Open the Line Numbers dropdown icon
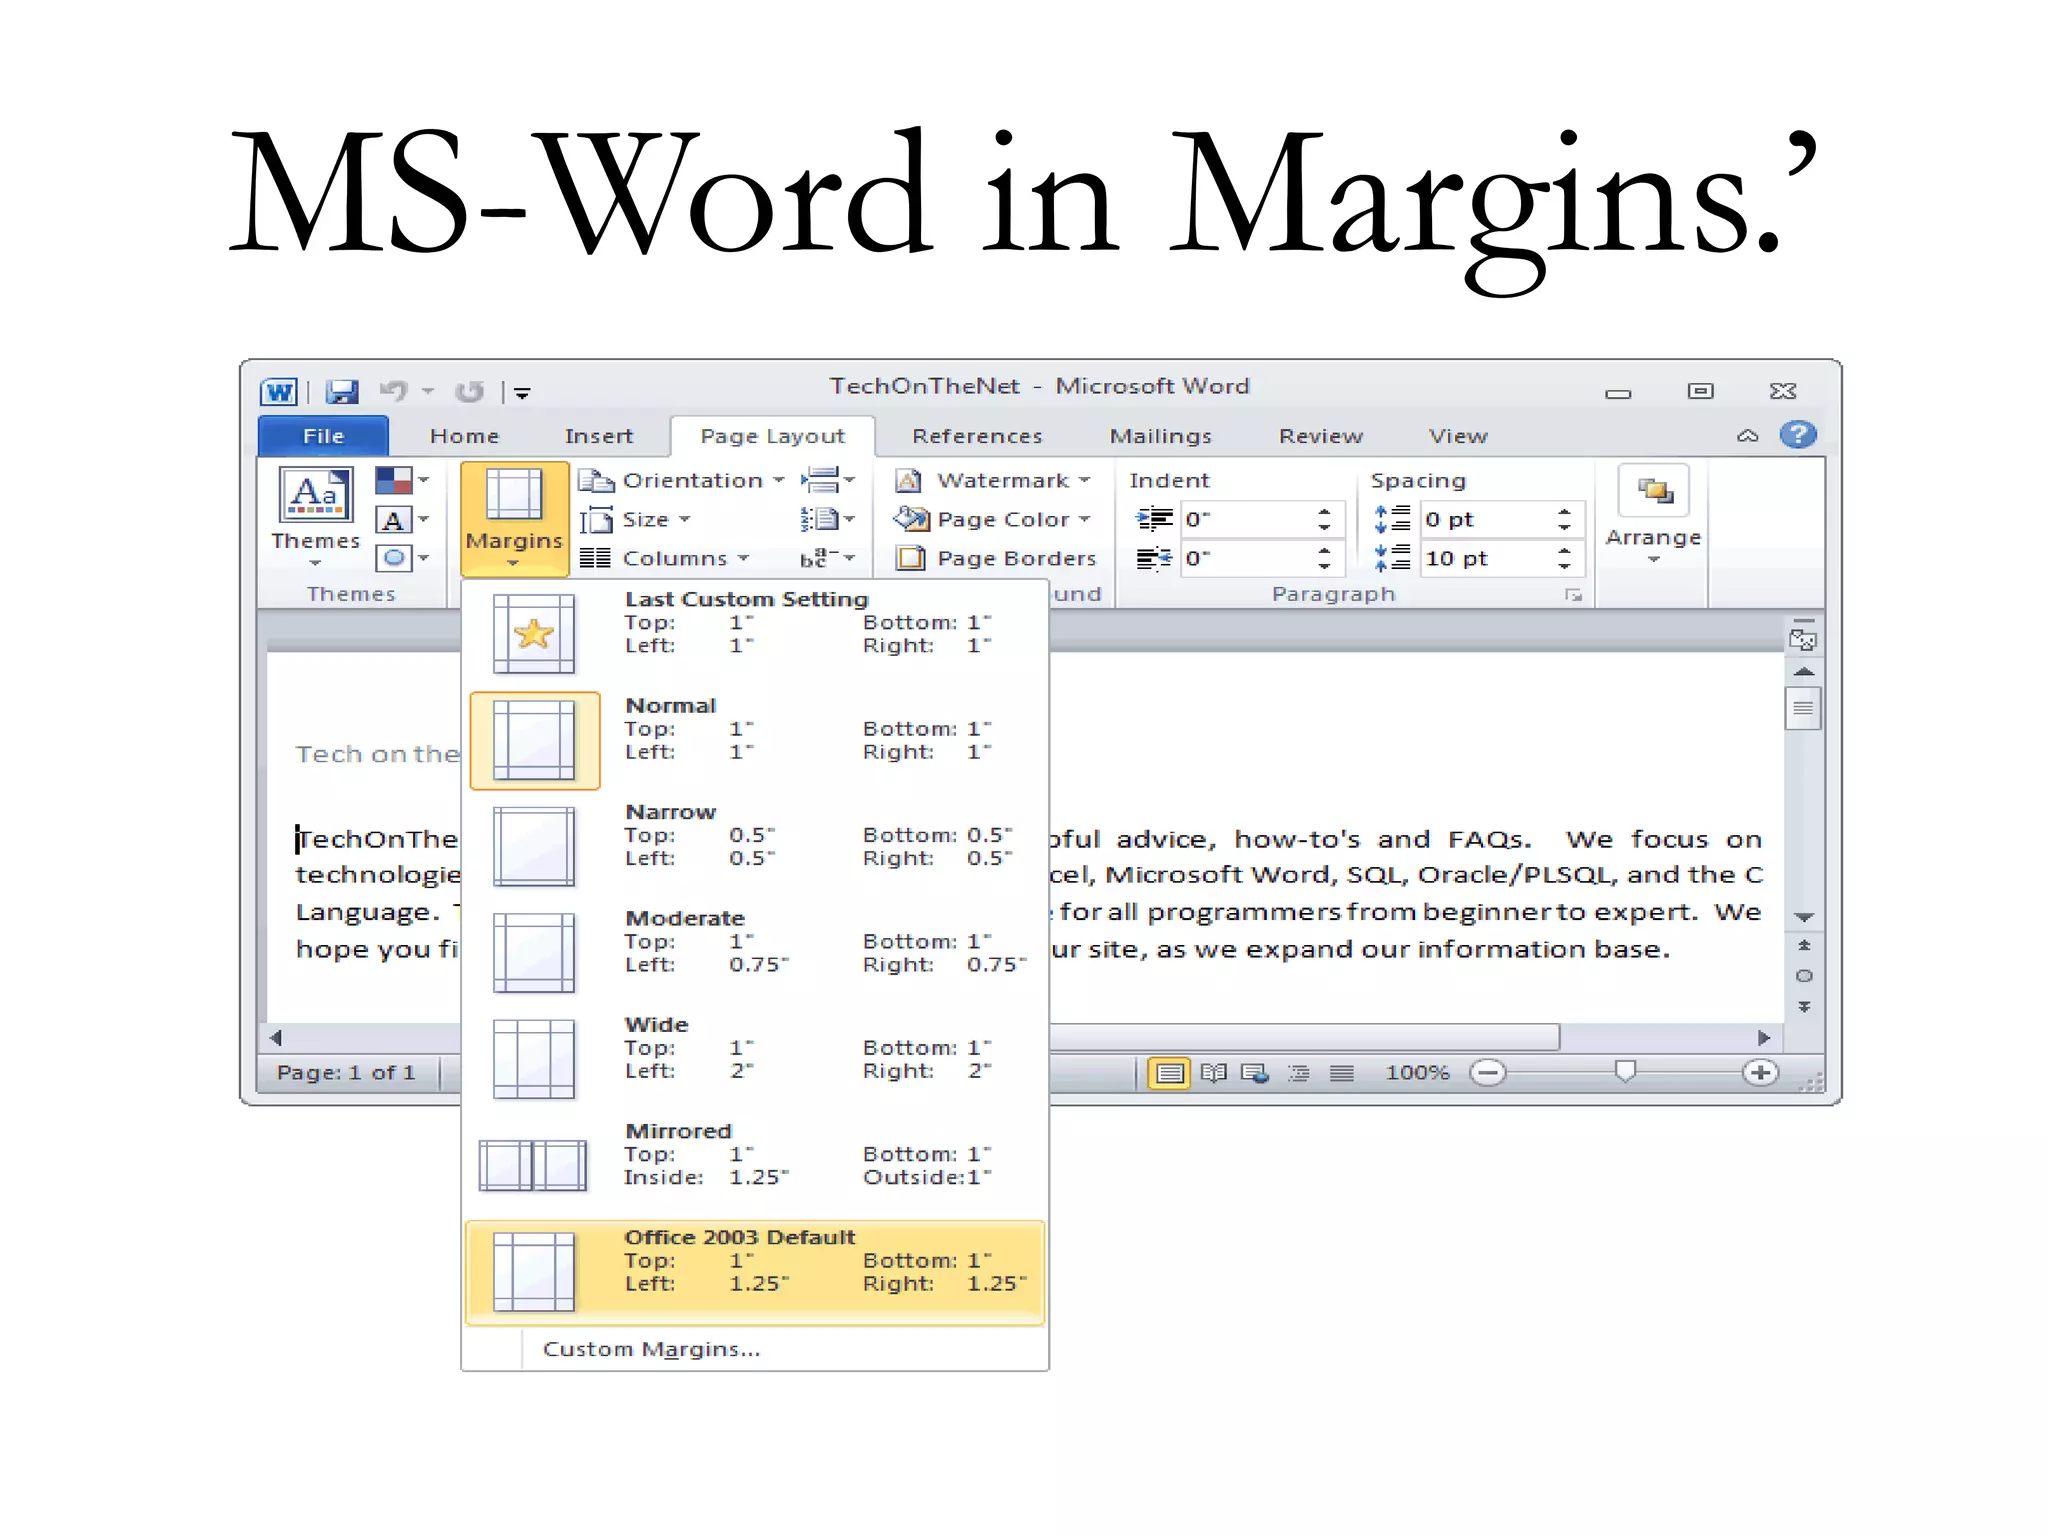 (828, 520)
